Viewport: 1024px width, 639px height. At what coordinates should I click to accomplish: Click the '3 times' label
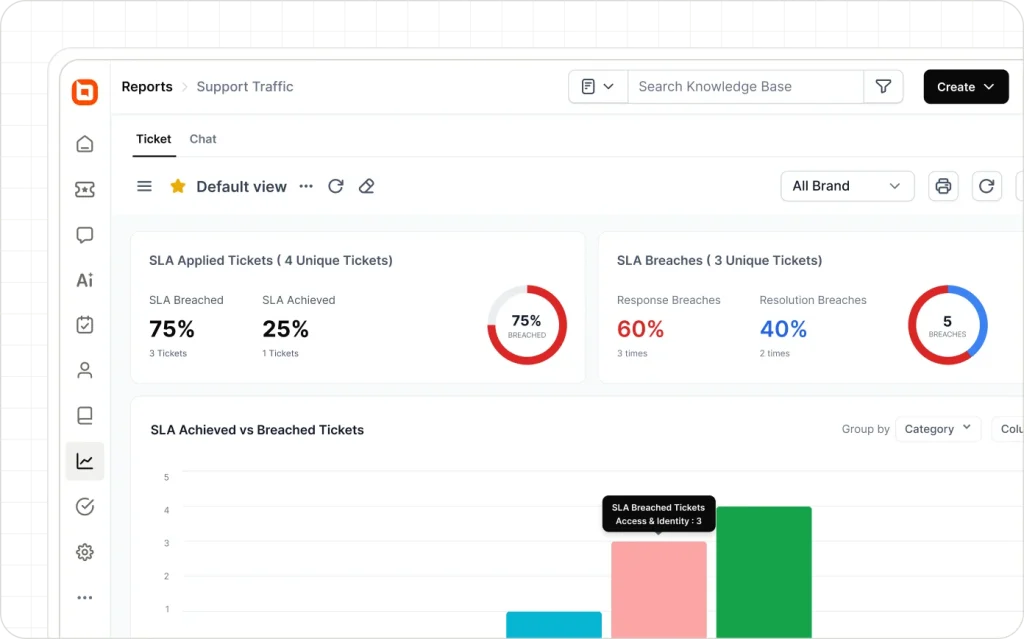(632, 353)
